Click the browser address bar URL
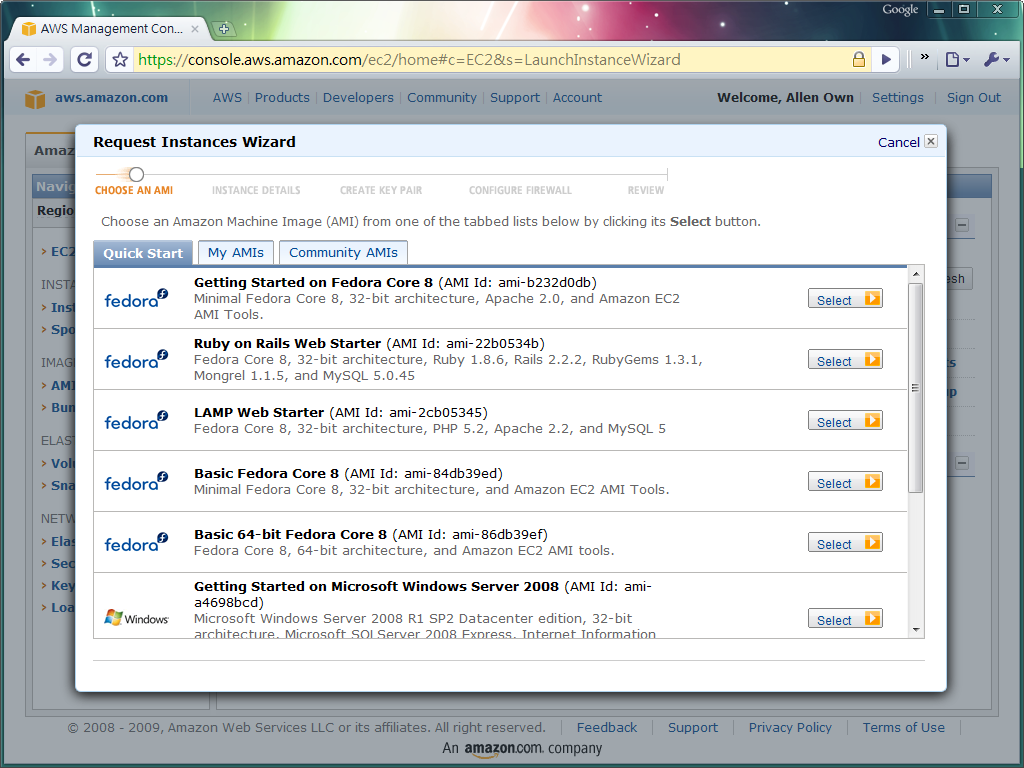 (409, 60)
